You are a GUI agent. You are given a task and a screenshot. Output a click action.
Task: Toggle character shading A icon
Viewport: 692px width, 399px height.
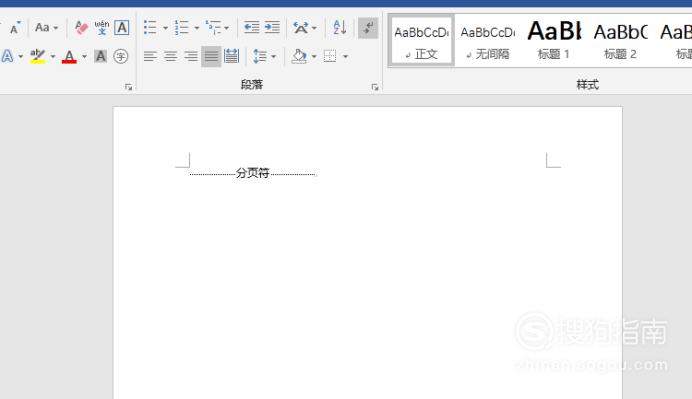pyautogui.click(x=101, y=56)
